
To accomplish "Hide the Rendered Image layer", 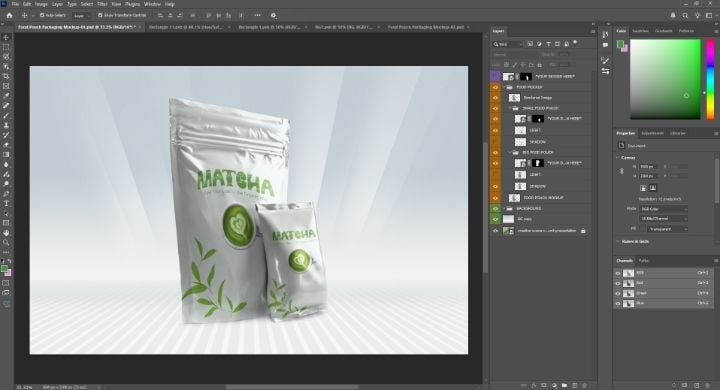I will point(495,97).
